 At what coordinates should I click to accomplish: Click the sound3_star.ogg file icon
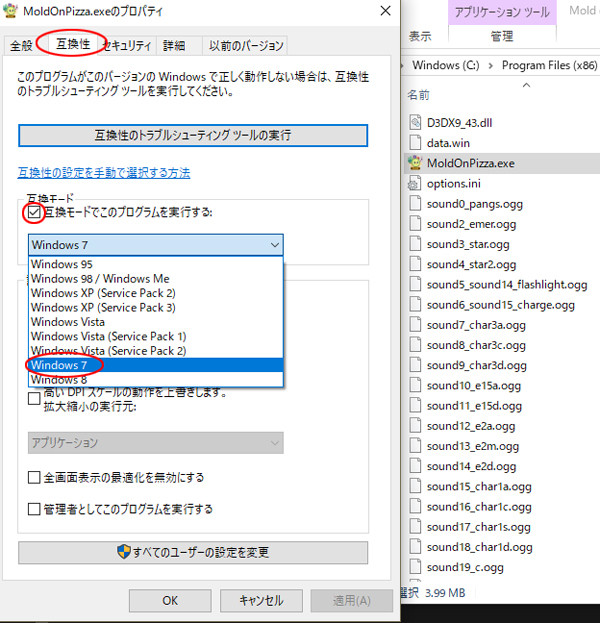click(415, 244)
